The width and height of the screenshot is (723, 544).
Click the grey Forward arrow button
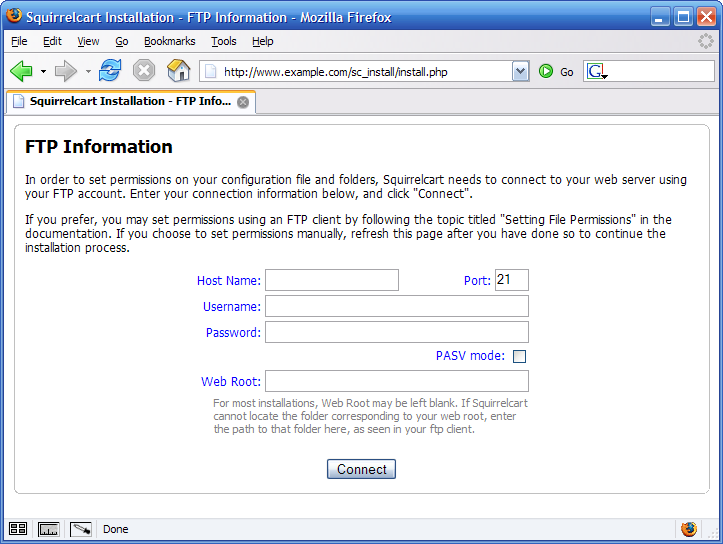click(66, 71)
